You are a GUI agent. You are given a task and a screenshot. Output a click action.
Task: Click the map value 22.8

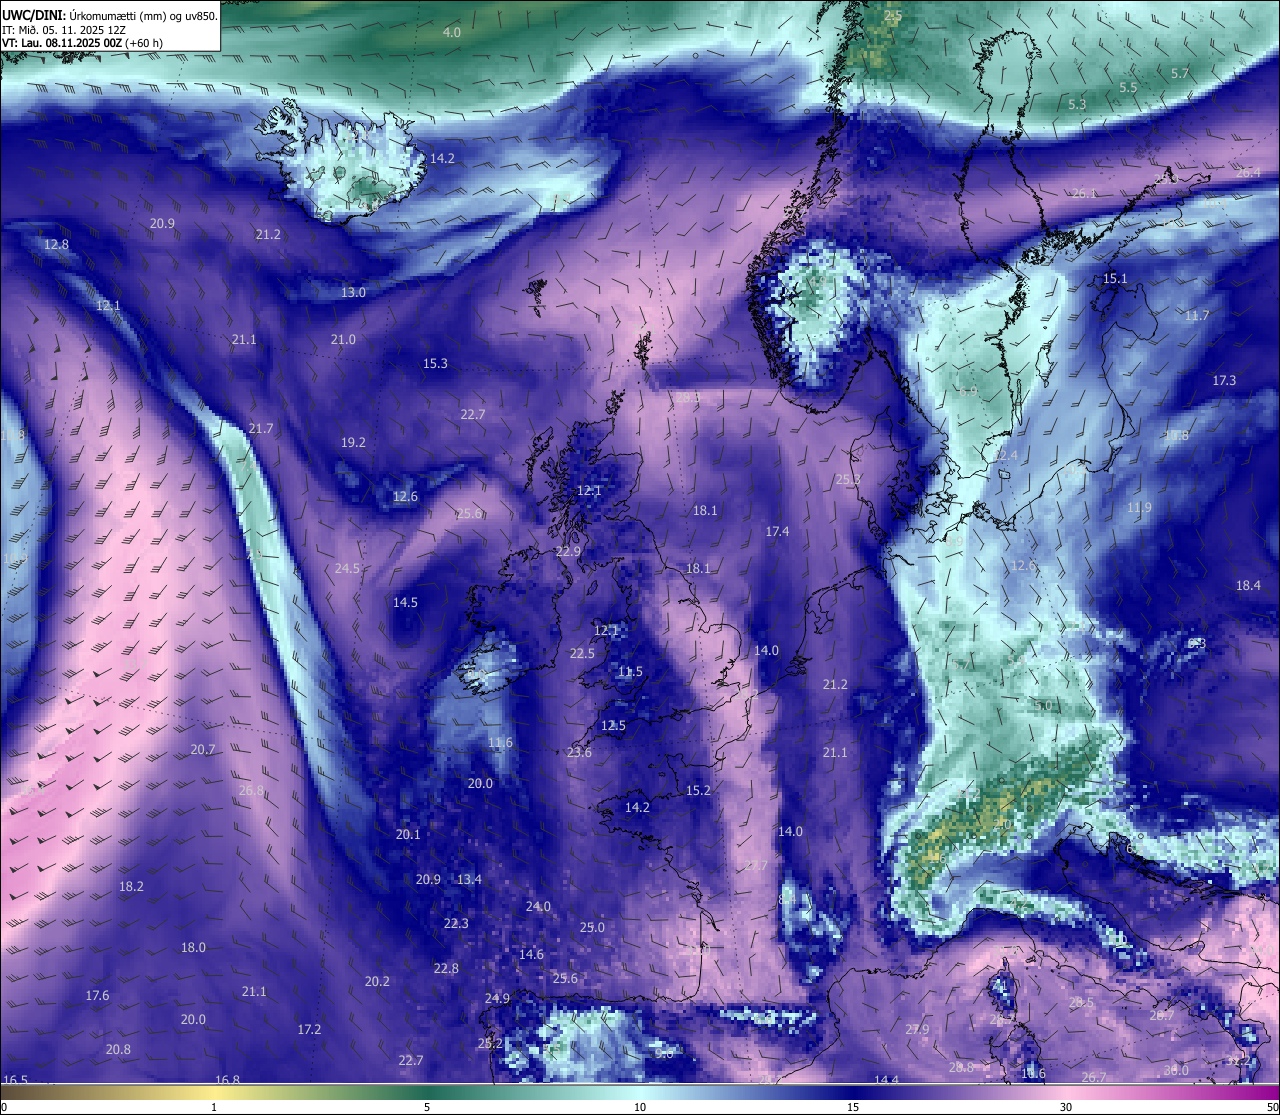[446, 969]
